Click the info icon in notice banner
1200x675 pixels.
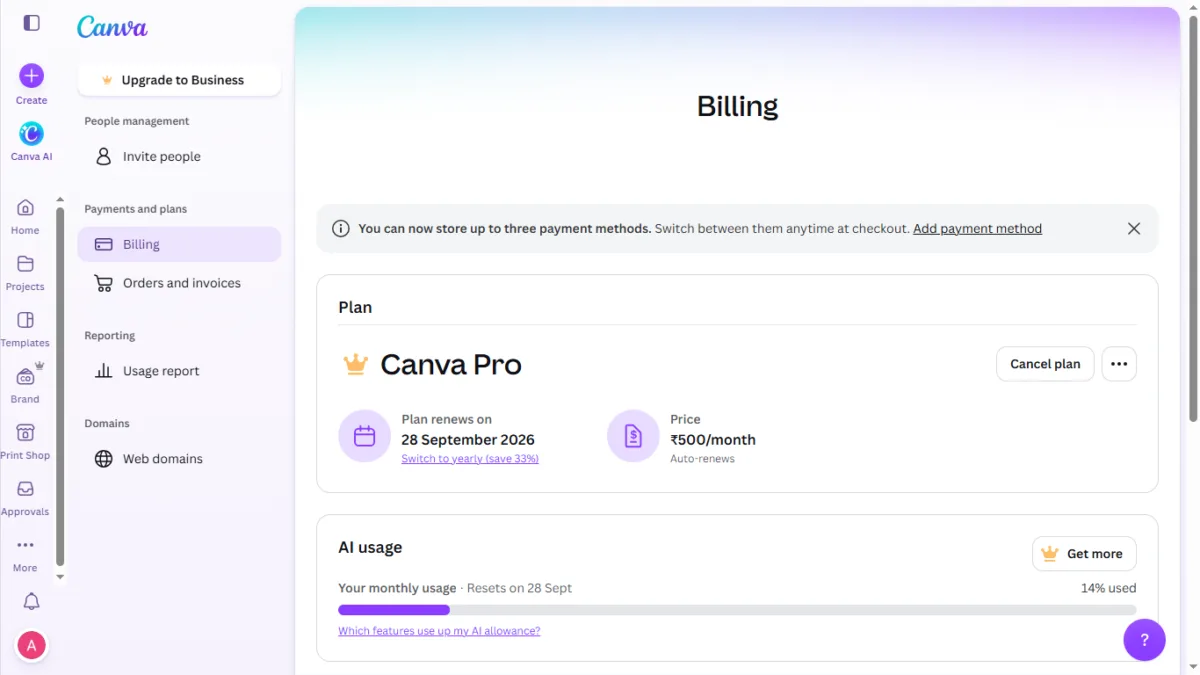tap(341, 229)
